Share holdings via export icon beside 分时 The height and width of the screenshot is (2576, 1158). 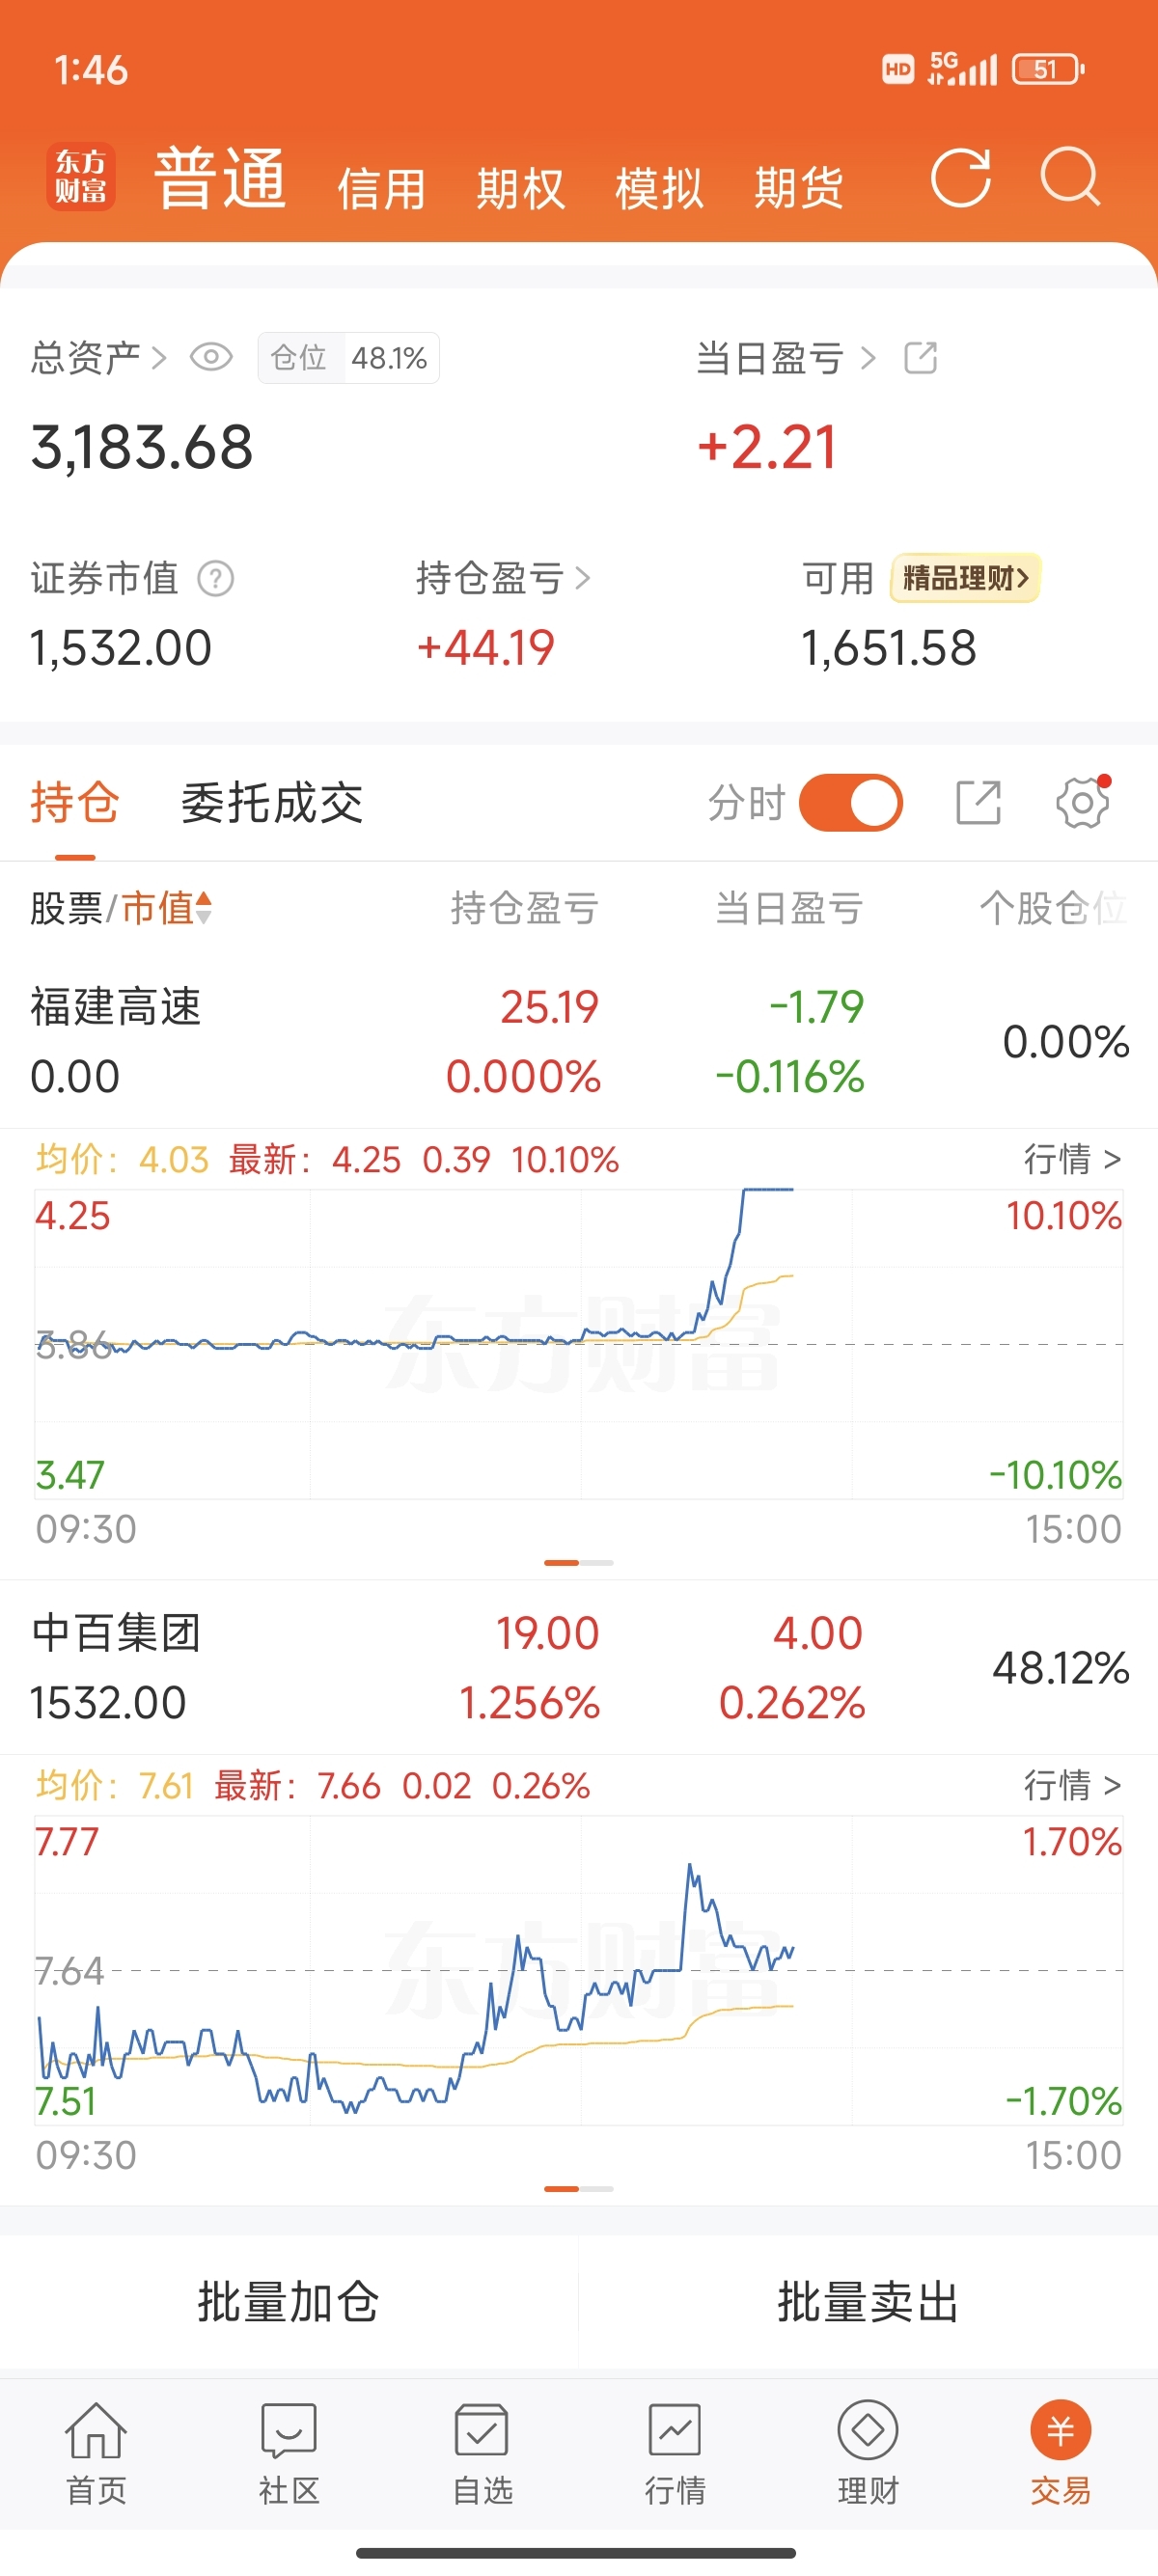coord(978,802)
